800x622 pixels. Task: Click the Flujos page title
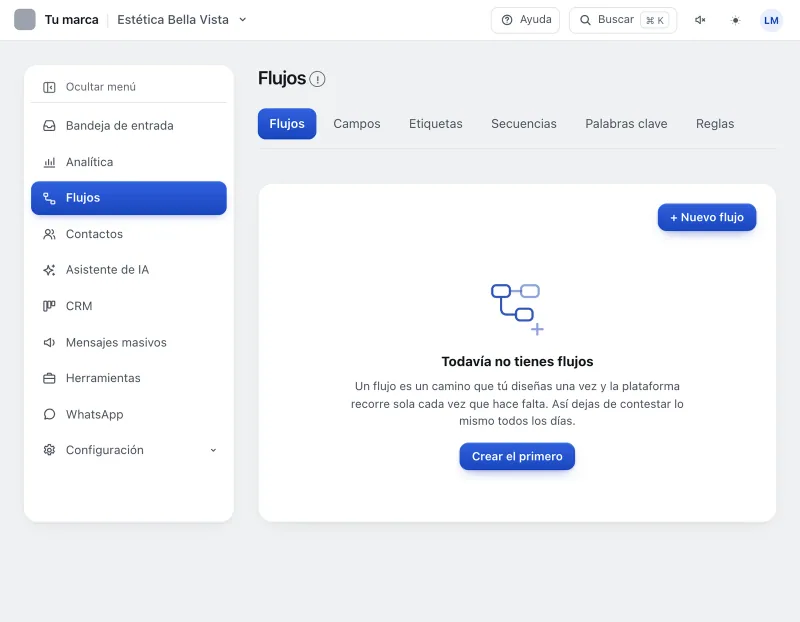(x=282, y=79)
